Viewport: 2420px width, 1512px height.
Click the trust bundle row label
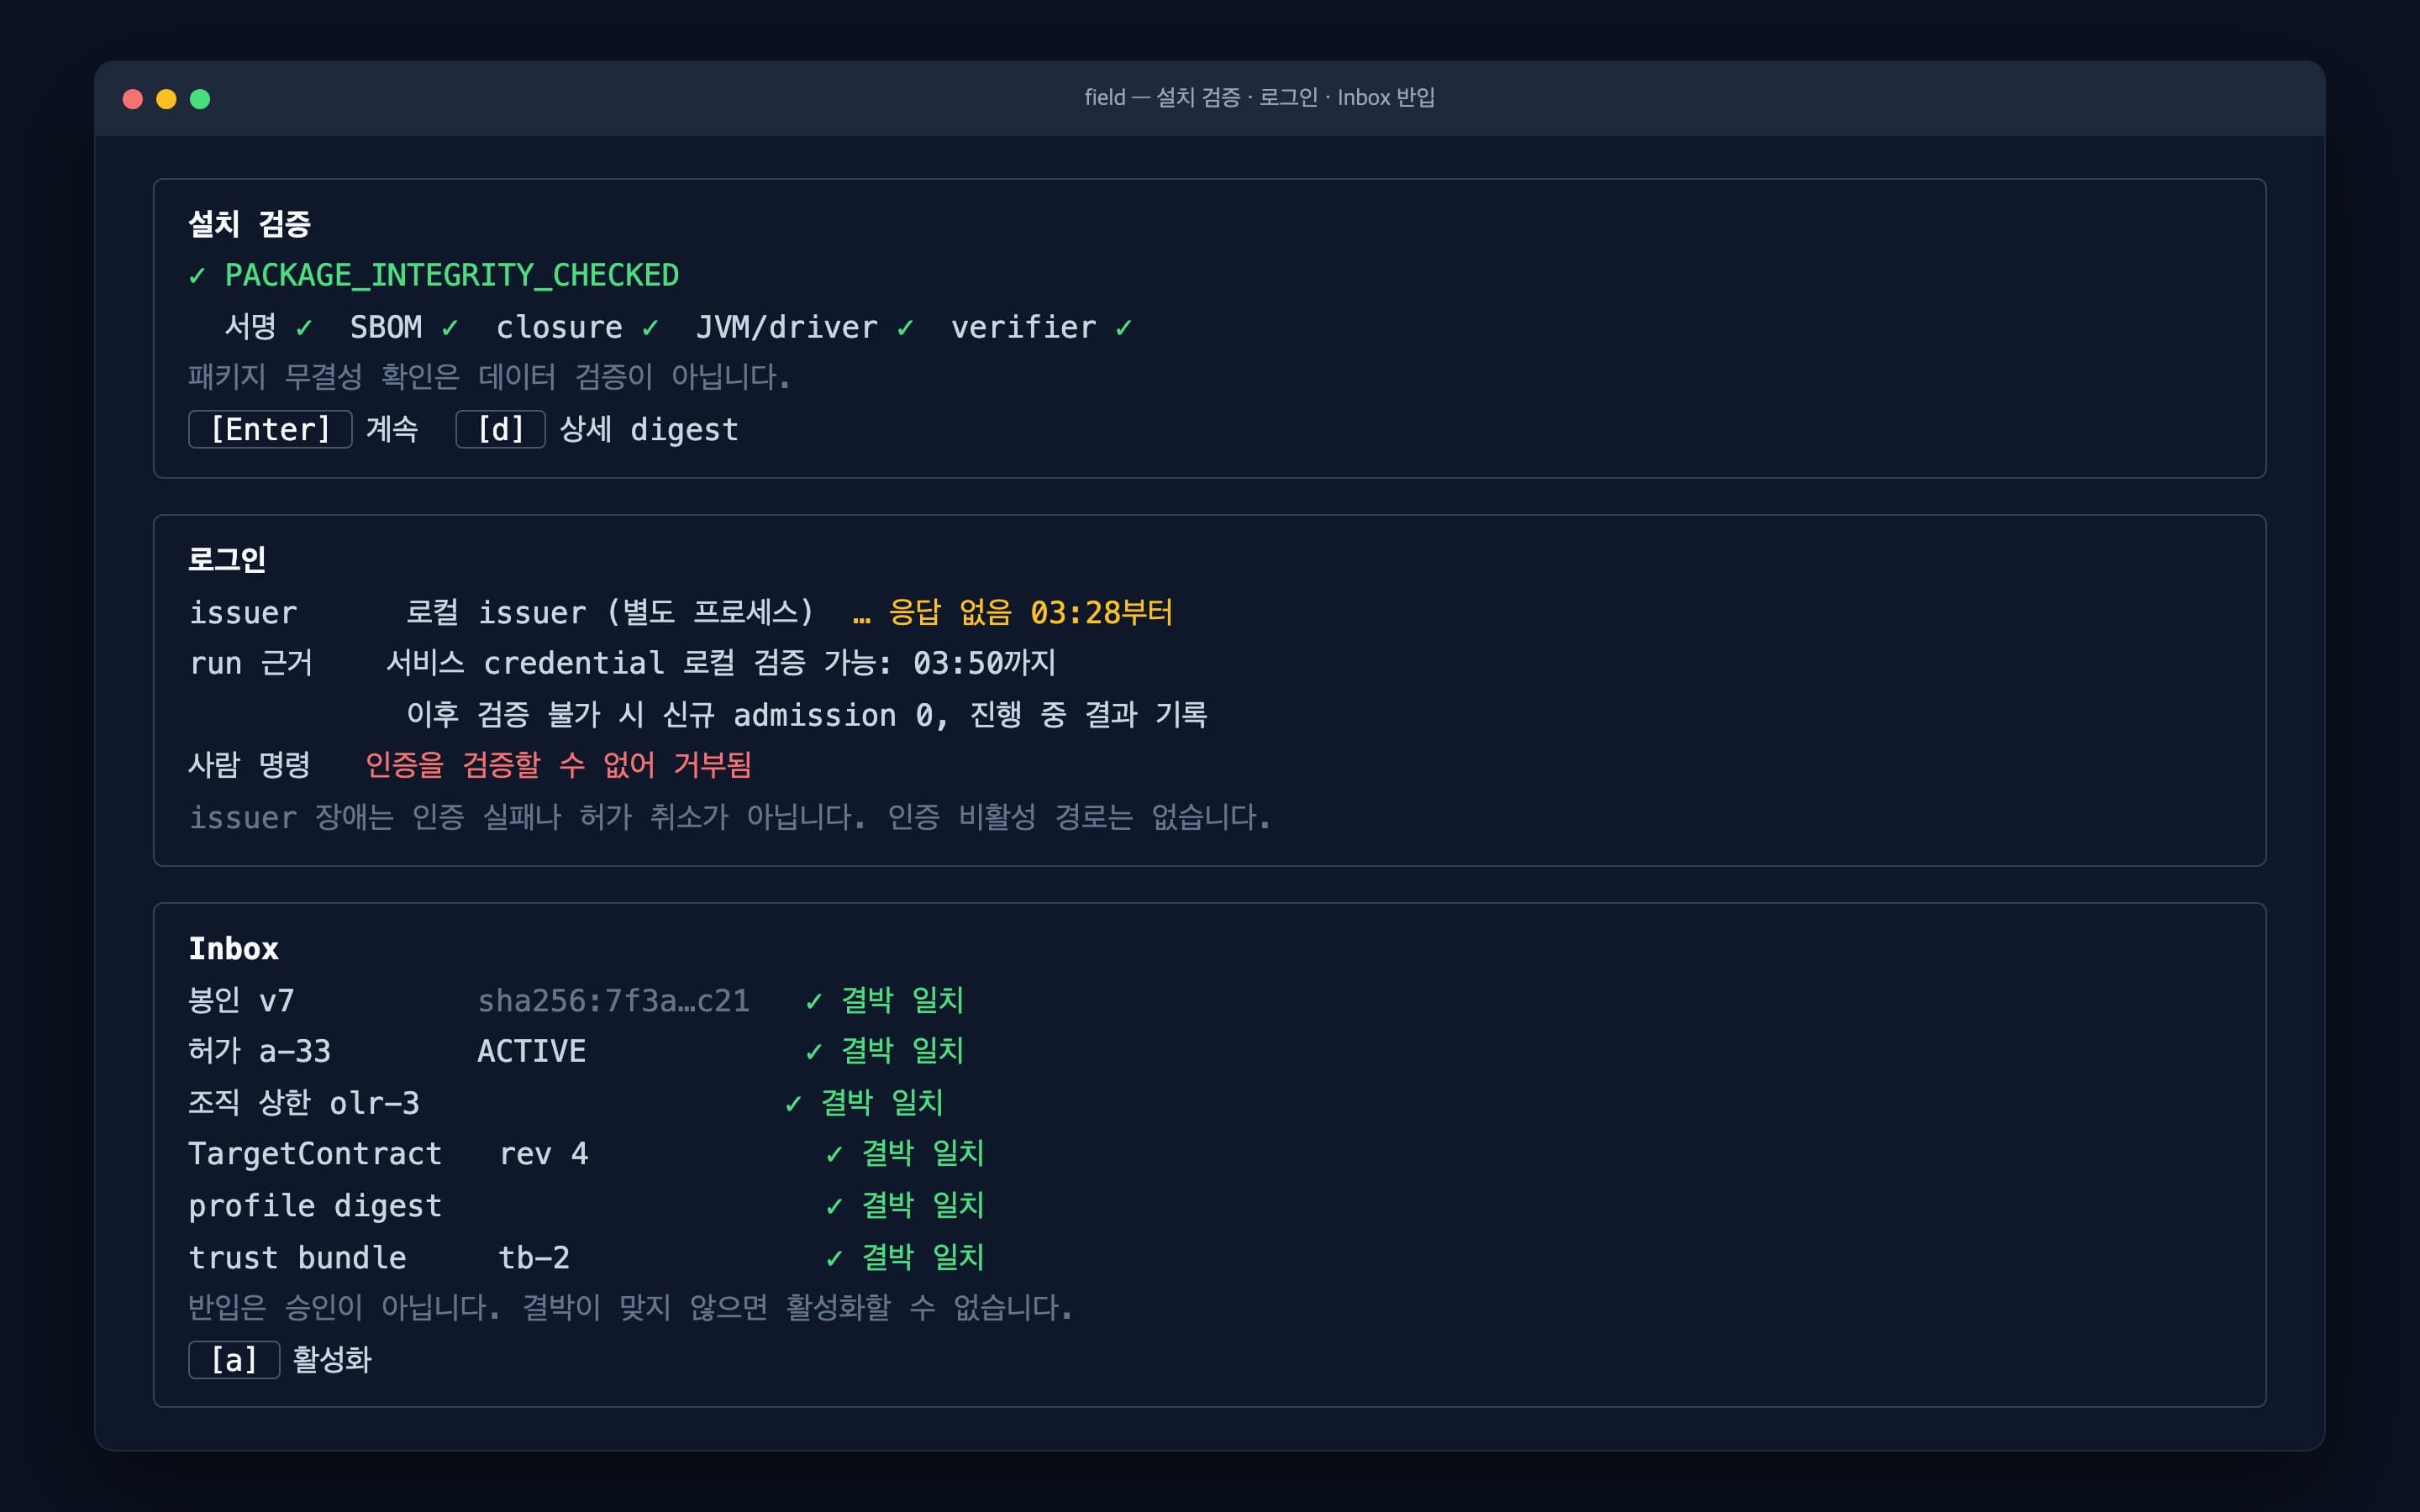coord(297,1258)
